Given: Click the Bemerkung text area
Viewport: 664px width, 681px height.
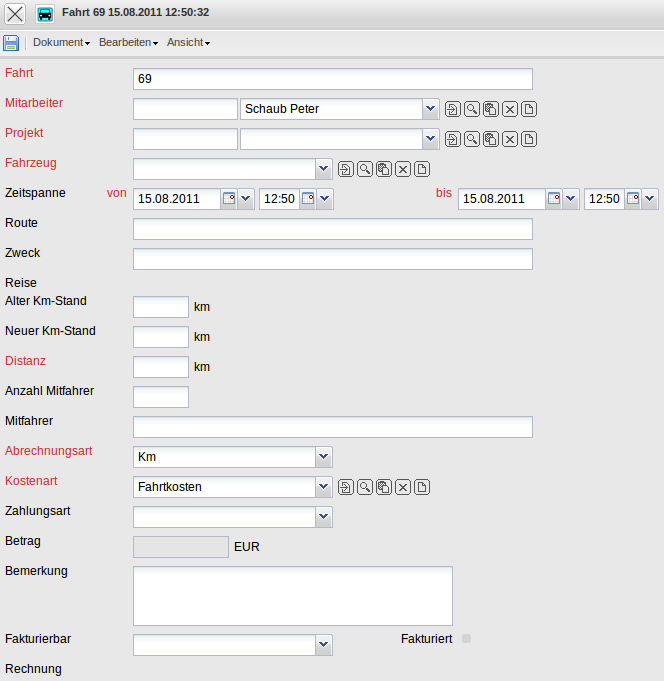Looking at the screenshot, I should [292, 596].
